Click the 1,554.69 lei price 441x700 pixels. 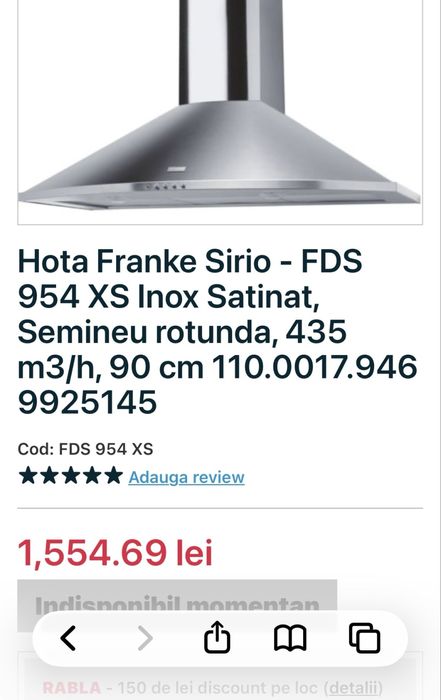(x=115, y=553)
